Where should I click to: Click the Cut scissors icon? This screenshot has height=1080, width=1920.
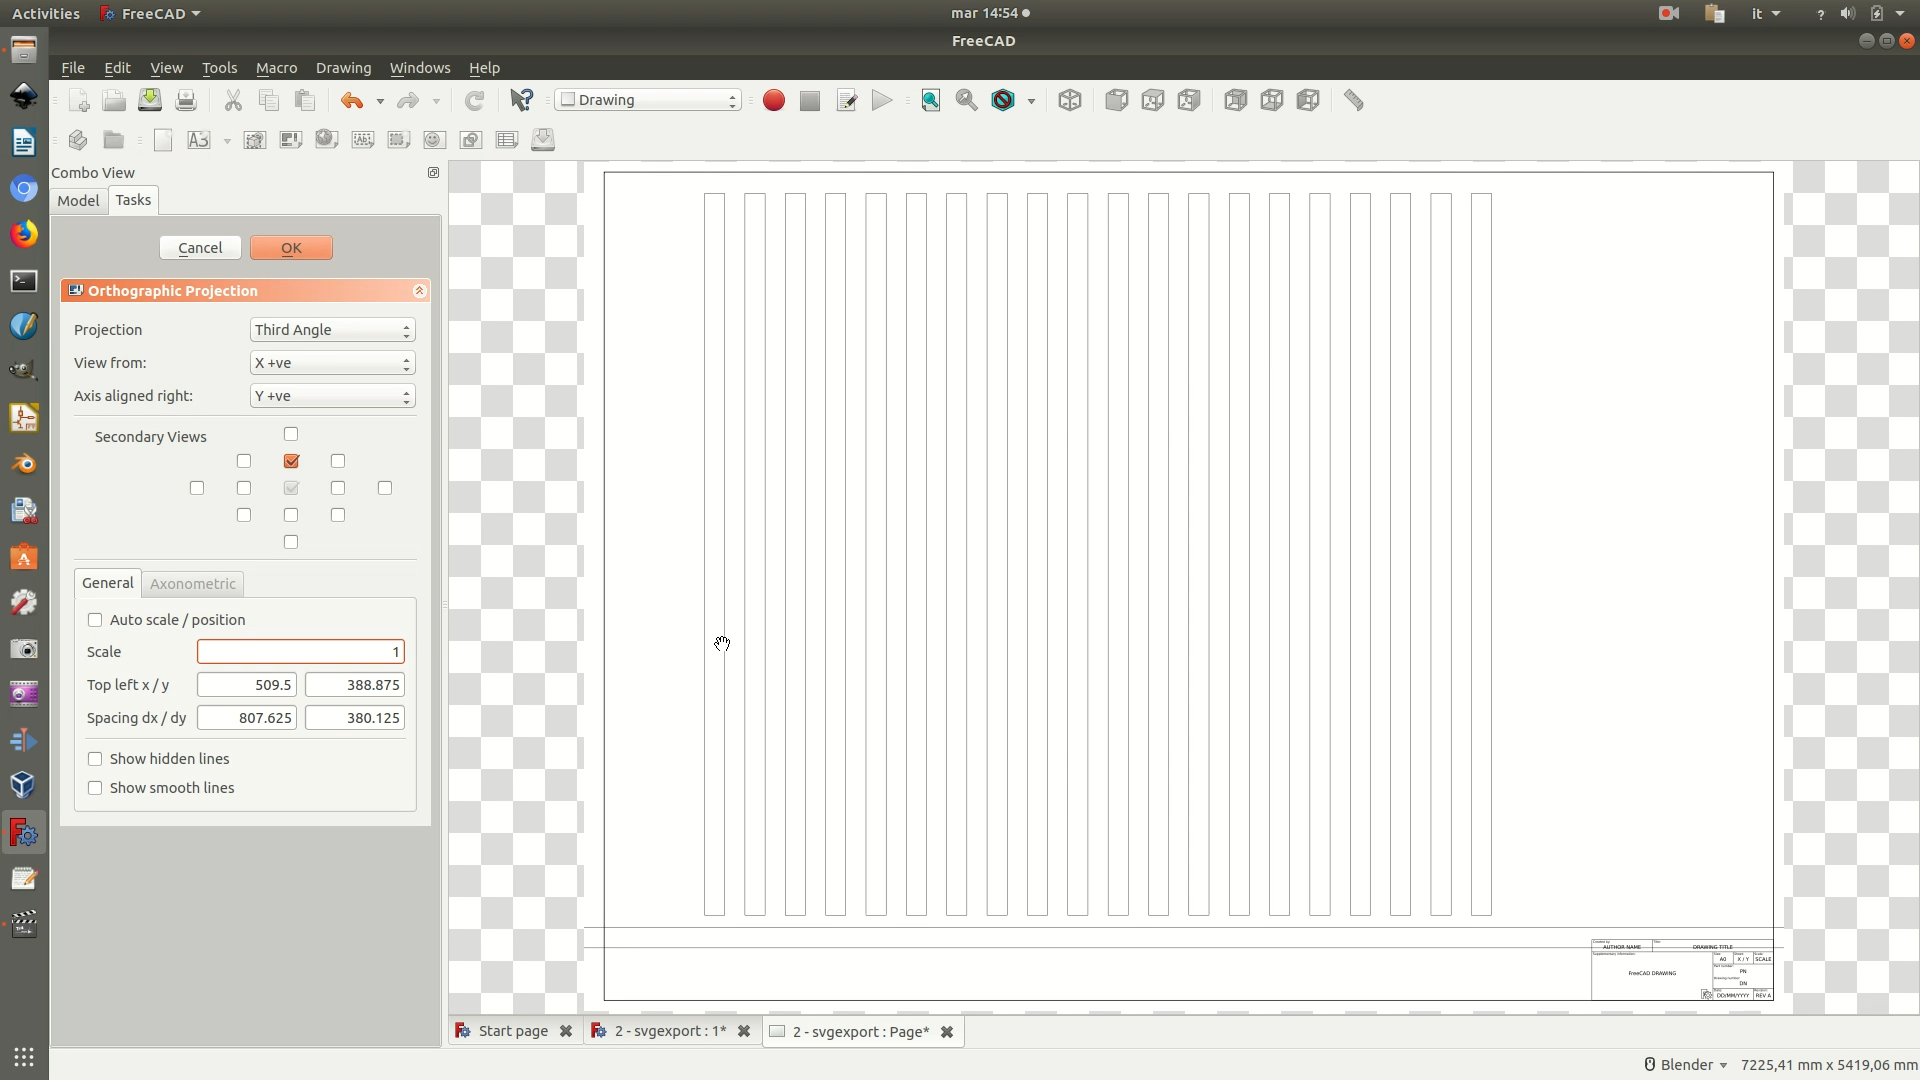(x=233, y=100)
